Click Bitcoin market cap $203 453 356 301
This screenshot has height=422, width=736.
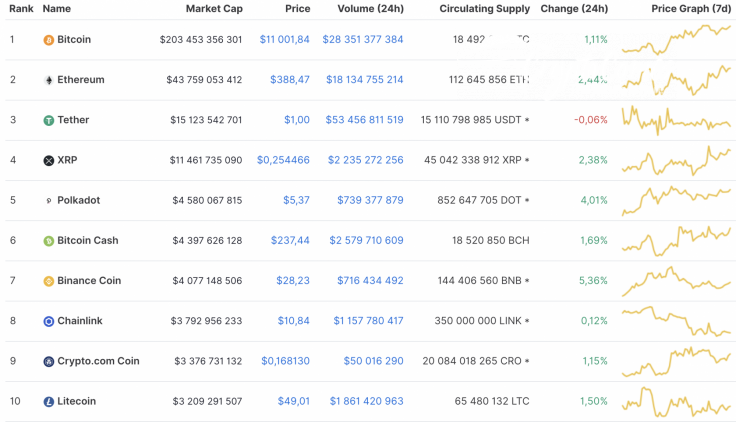[x=201, y=39]
